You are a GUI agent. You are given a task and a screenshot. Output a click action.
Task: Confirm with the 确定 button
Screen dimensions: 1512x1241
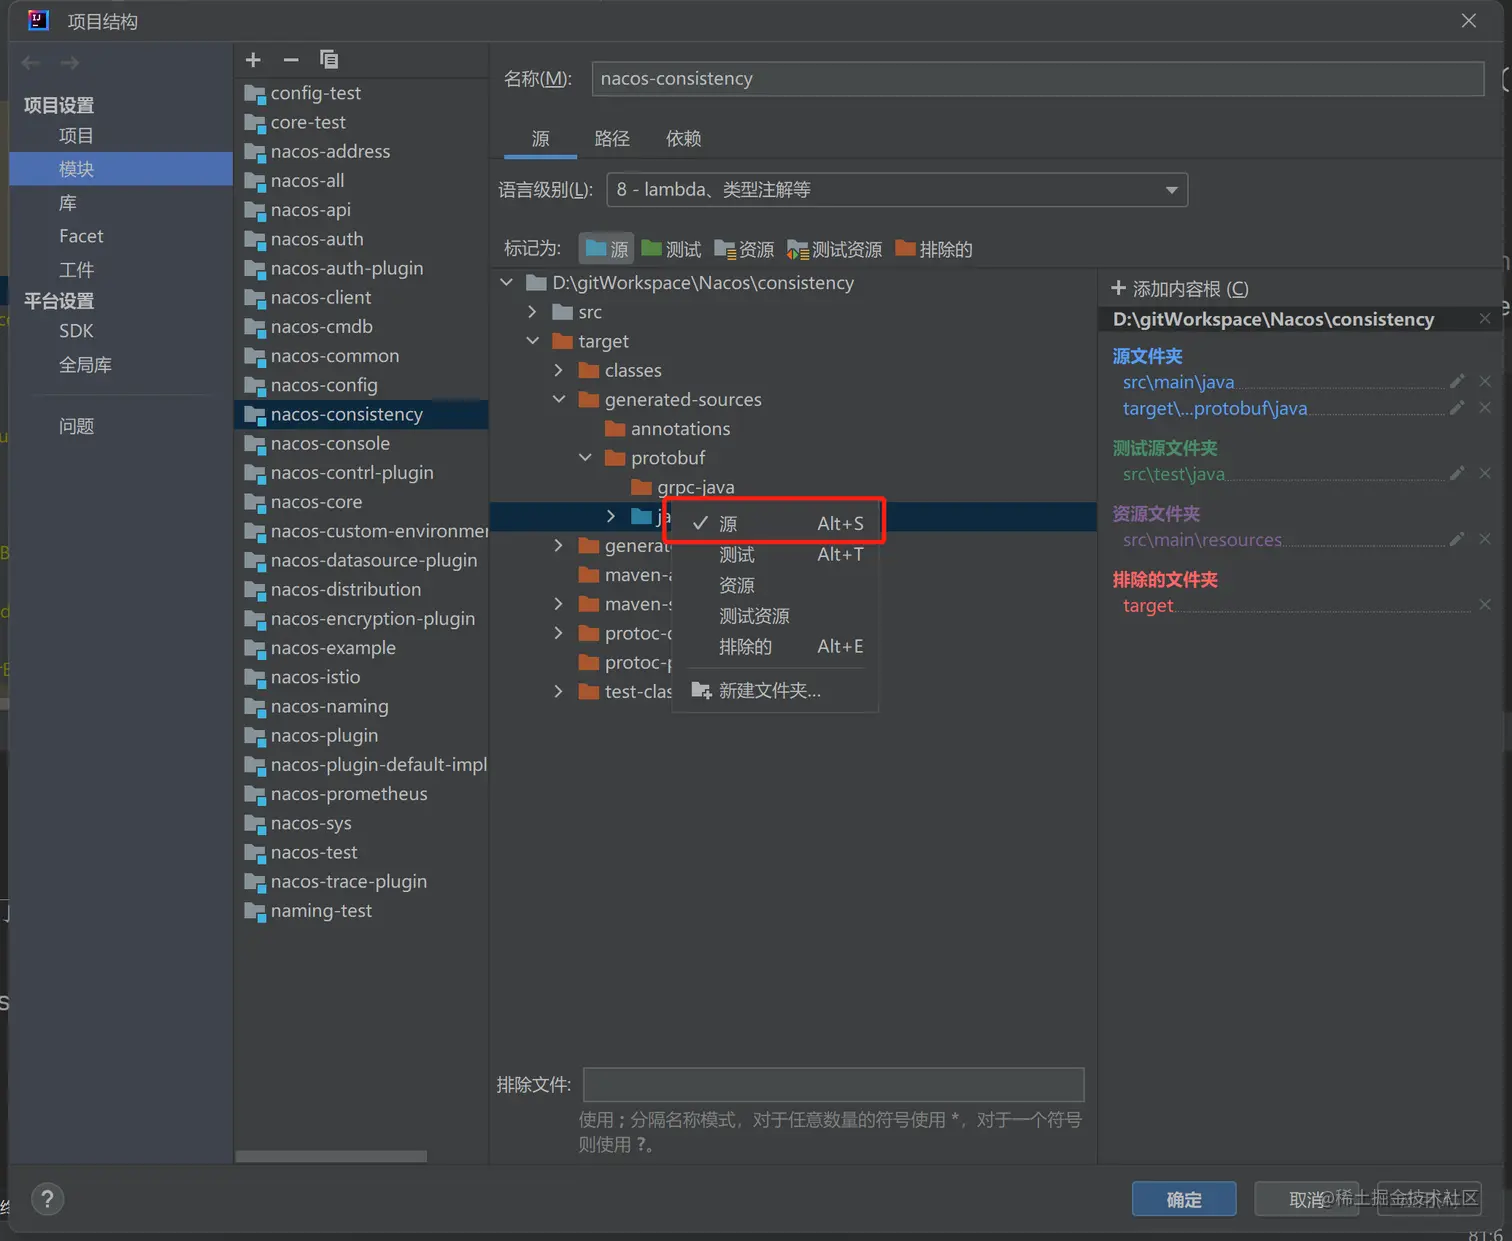pyautogui.click(x=1184, y=1199)
